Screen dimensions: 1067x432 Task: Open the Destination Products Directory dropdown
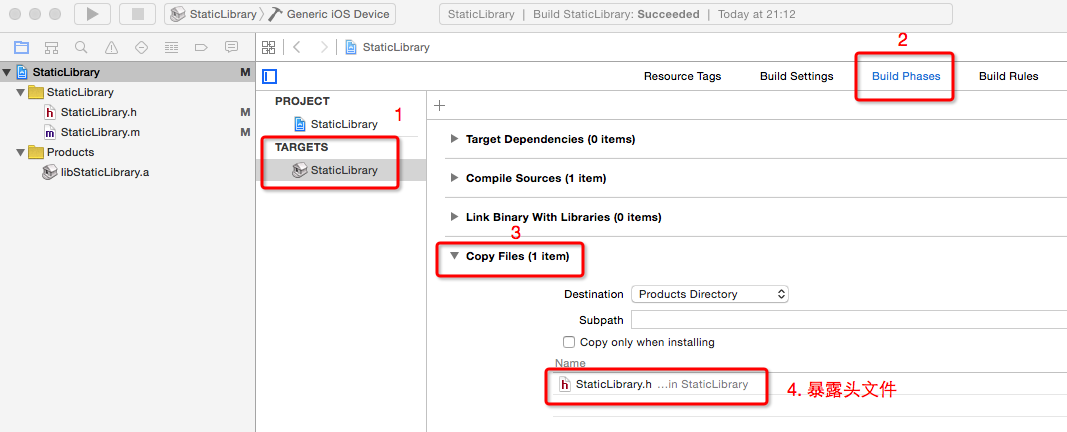coord(710,294)
